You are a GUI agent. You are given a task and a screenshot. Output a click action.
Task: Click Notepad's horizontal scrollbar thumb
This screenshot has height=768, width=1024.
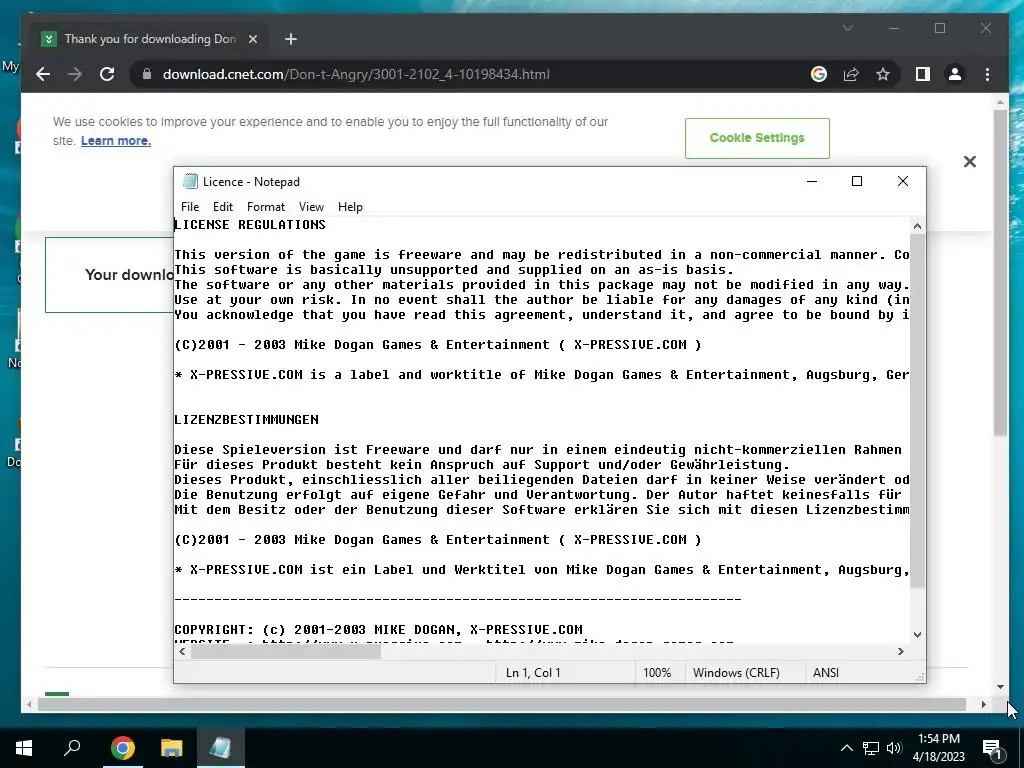(285, 651)
